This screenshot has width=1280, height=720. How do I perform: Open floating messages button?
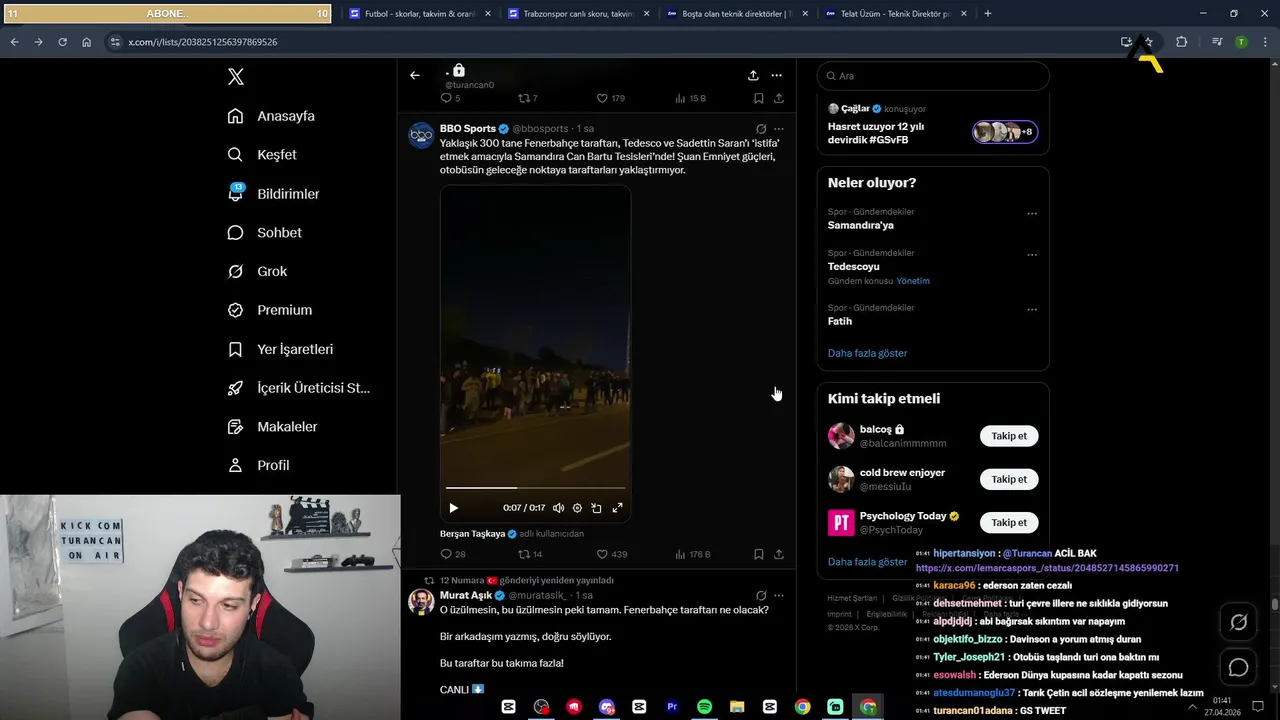click(x=1238, y=667)
